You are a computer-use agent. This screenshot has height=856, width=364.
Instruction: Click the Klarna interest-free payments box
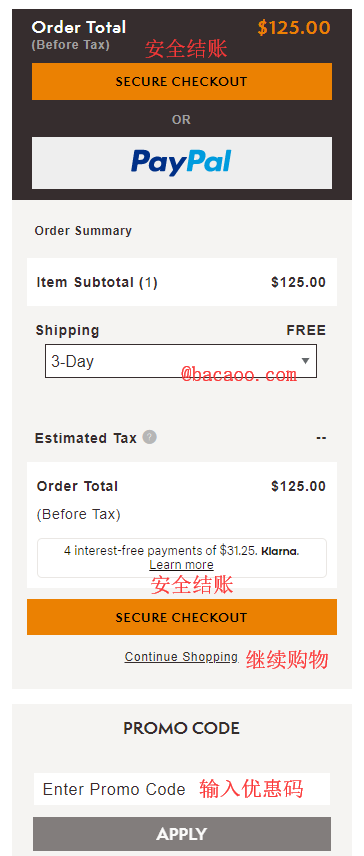tap(182, 558)
